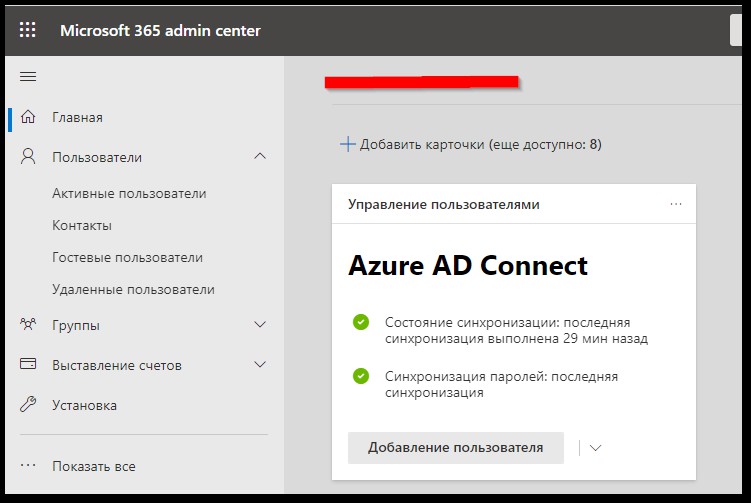Click the Users person icon
The height and width of the screenshot is (503, 751).
click(x=29, y=157)
